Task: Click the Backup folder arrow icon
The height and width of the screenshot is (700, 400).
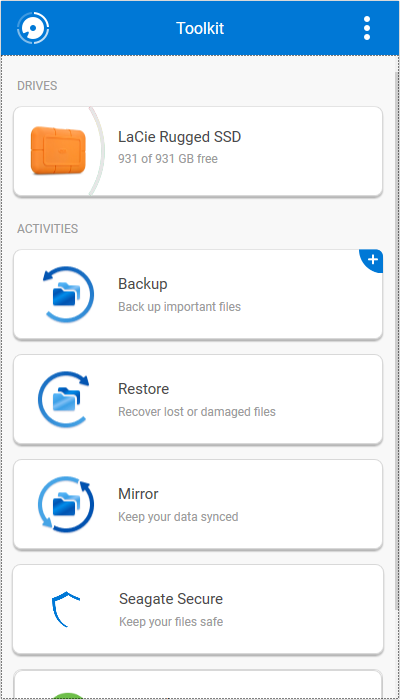Action: (x=68, y=294)
